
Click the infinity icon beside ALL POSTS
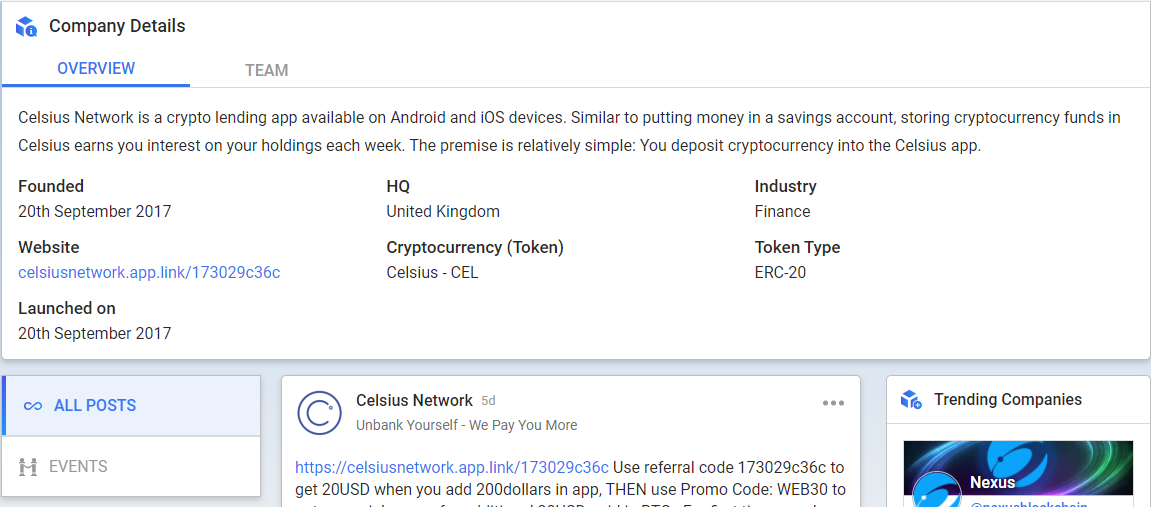32,406
